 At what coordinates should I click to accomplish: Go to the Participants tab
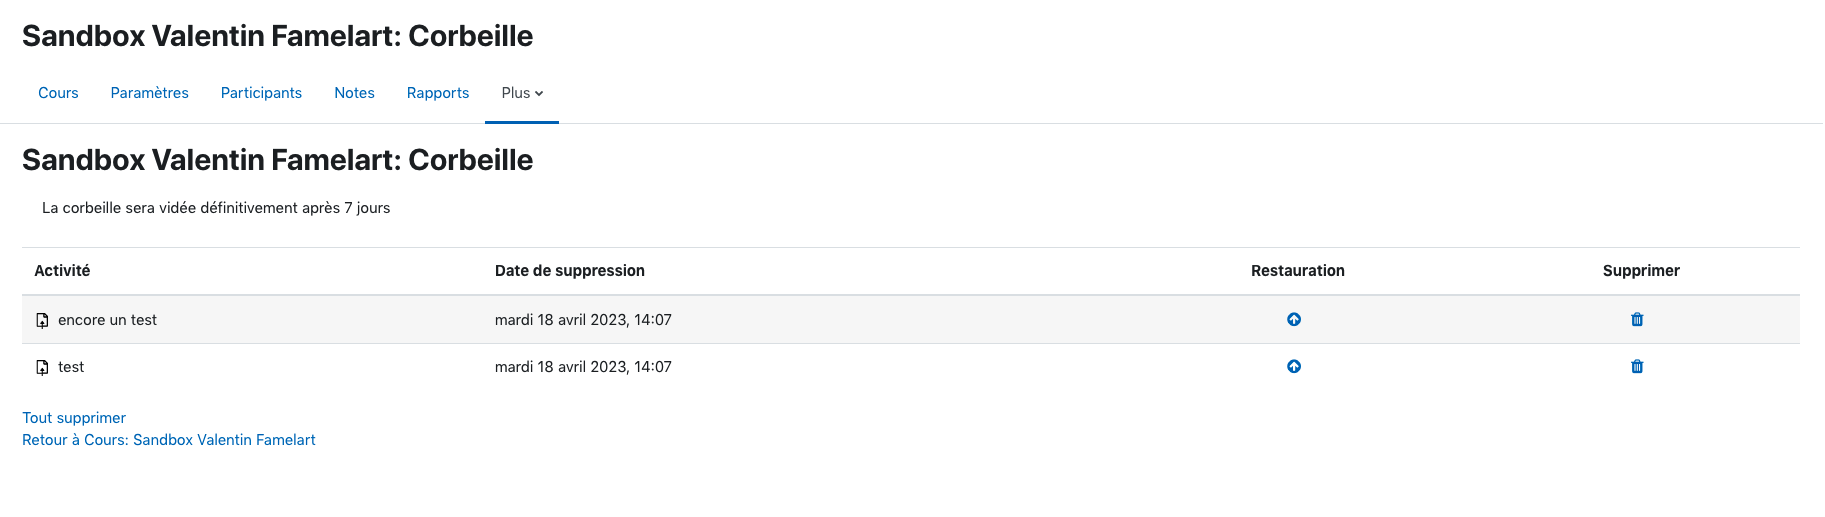(x=261, y=93)
